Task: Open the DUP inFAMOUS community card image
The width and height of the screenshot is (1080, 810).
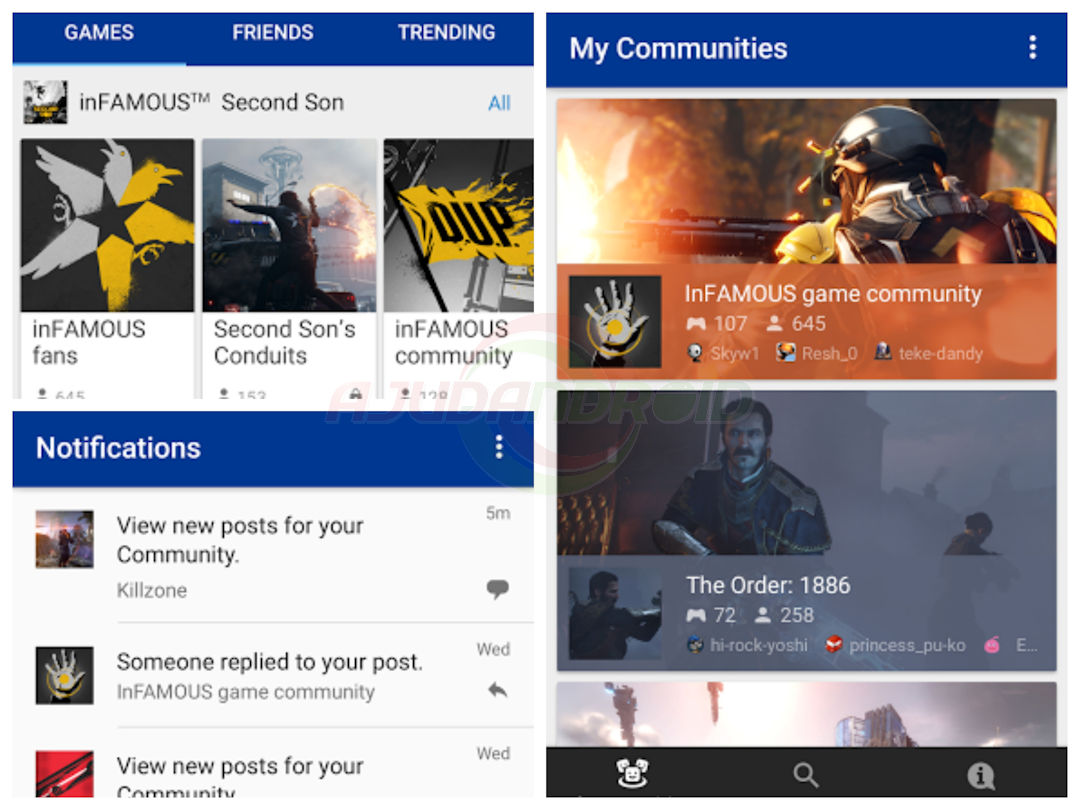Action: pos(459,225)
